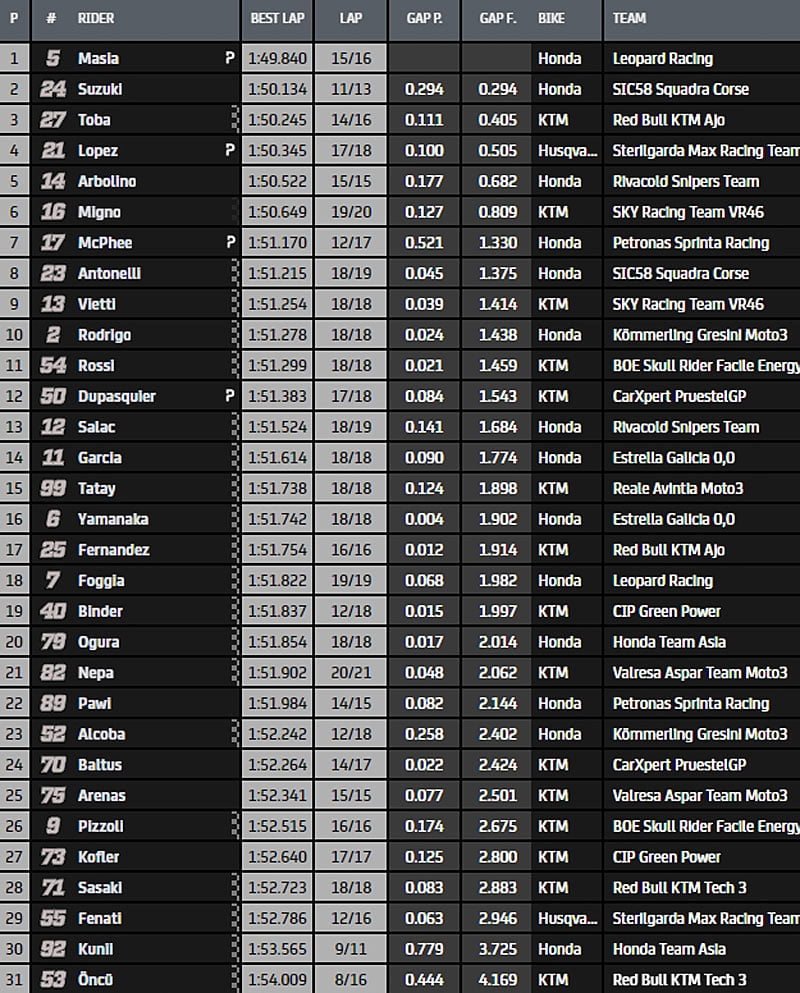Screen dimensions: 800x993
Task: Click Binder's lap count 12/18 cell
Action: (x=351, y=611)
